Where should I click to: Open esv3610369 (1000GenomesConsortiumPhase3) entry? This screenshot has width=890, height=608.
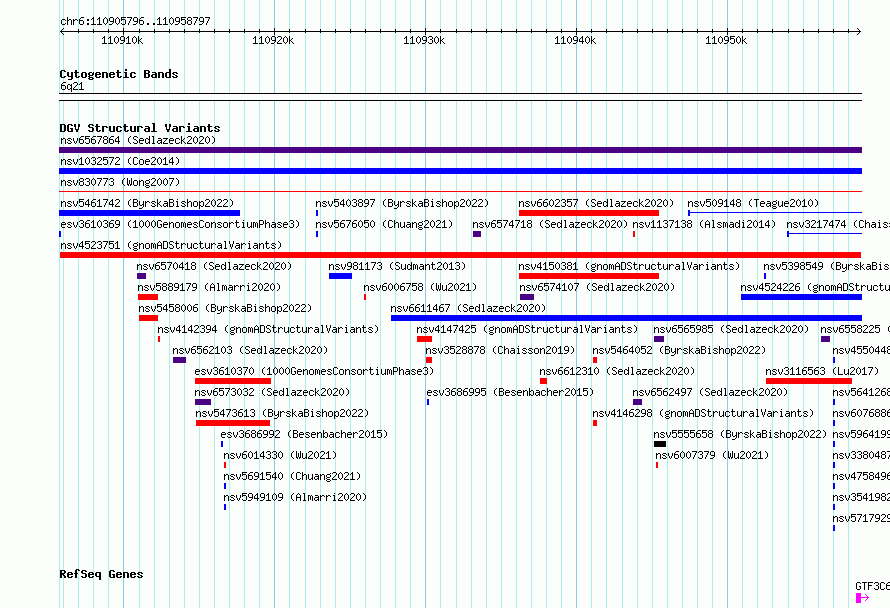click(180, 224)
